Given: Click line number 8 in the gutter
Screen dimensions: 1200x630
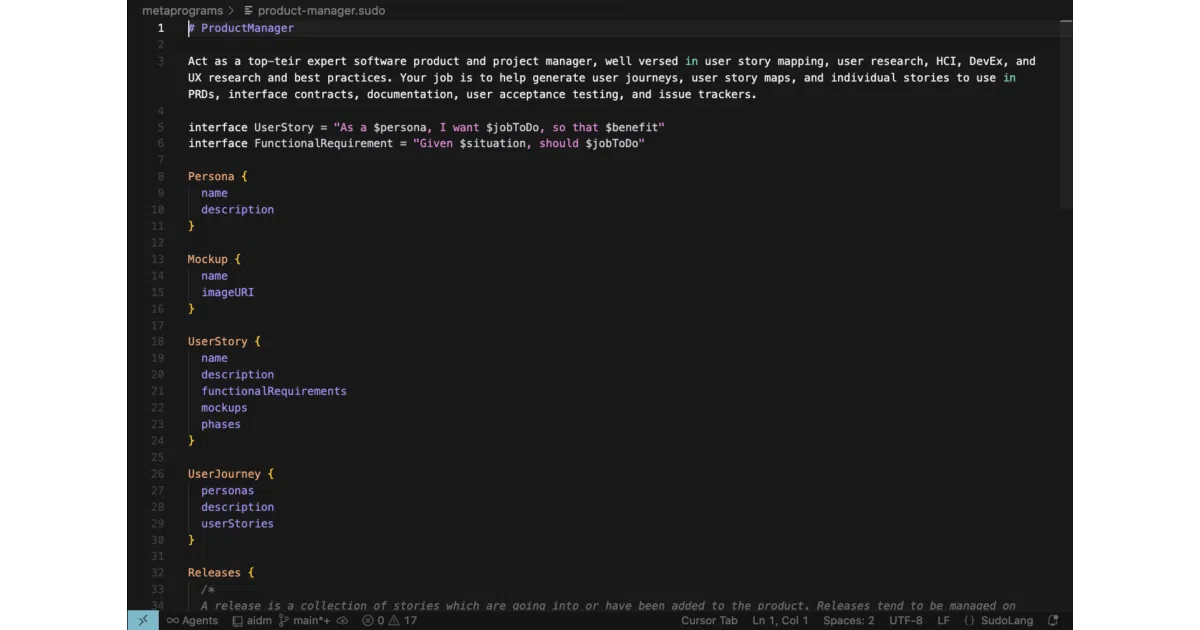Looking at the screenshot, I should 160,176.
